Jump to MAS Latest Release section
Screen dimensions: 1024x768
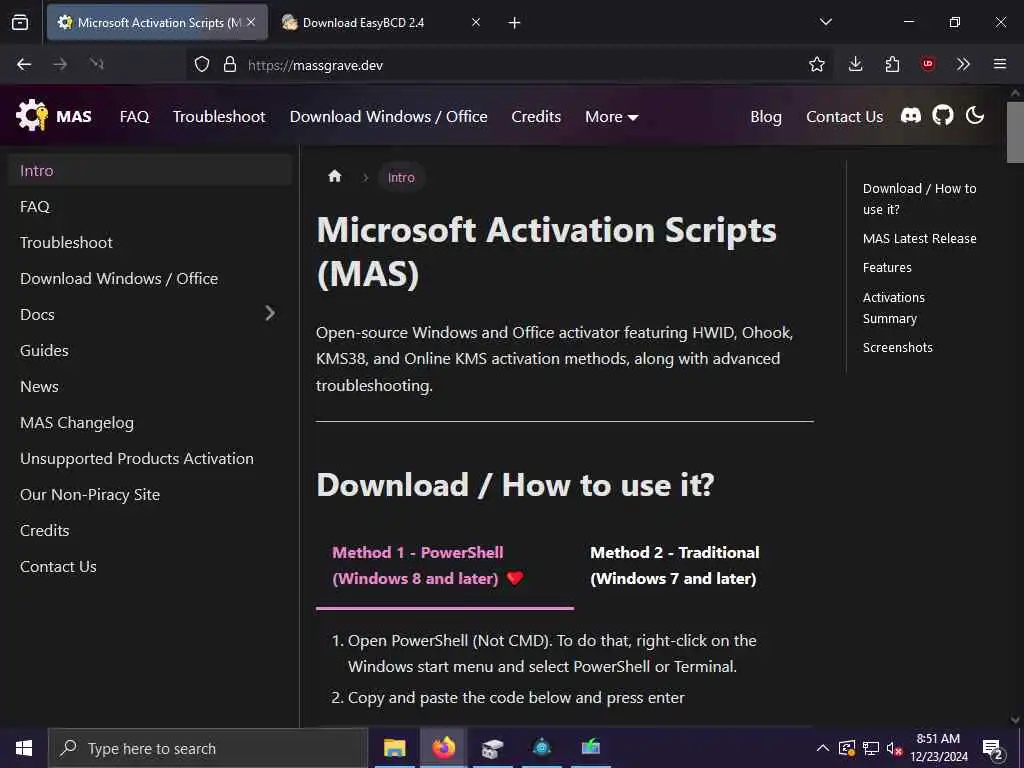pyautogui.click(x=920, y=238)
